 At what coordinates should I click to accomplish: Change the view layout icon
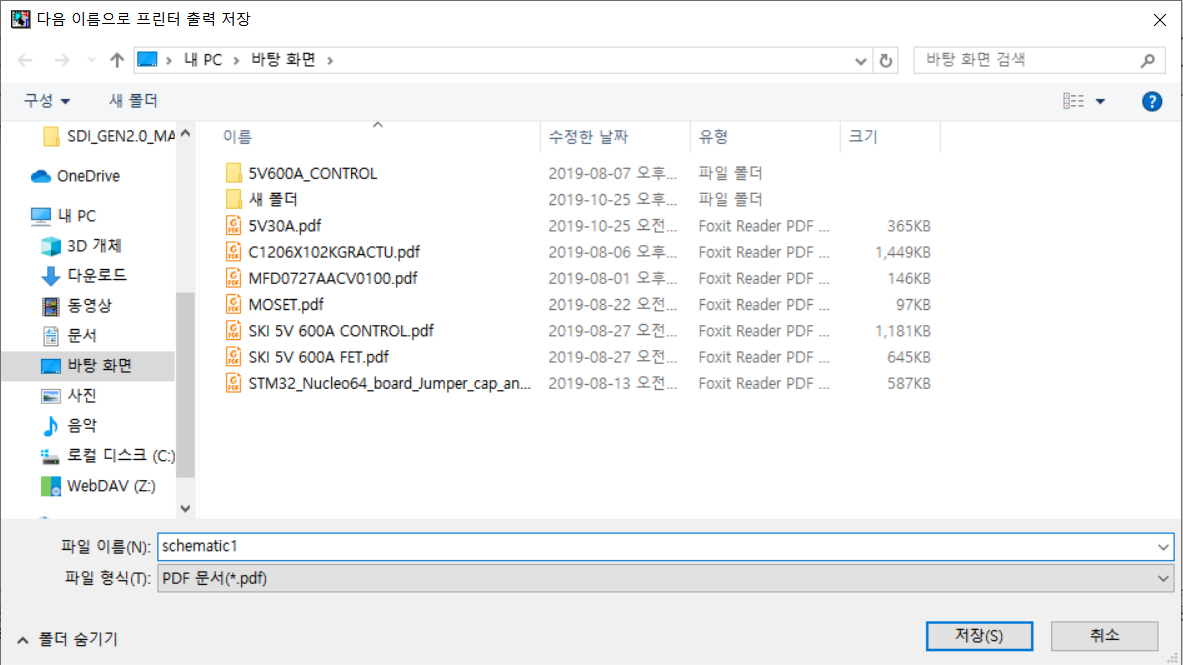[x=1073, y=101]
